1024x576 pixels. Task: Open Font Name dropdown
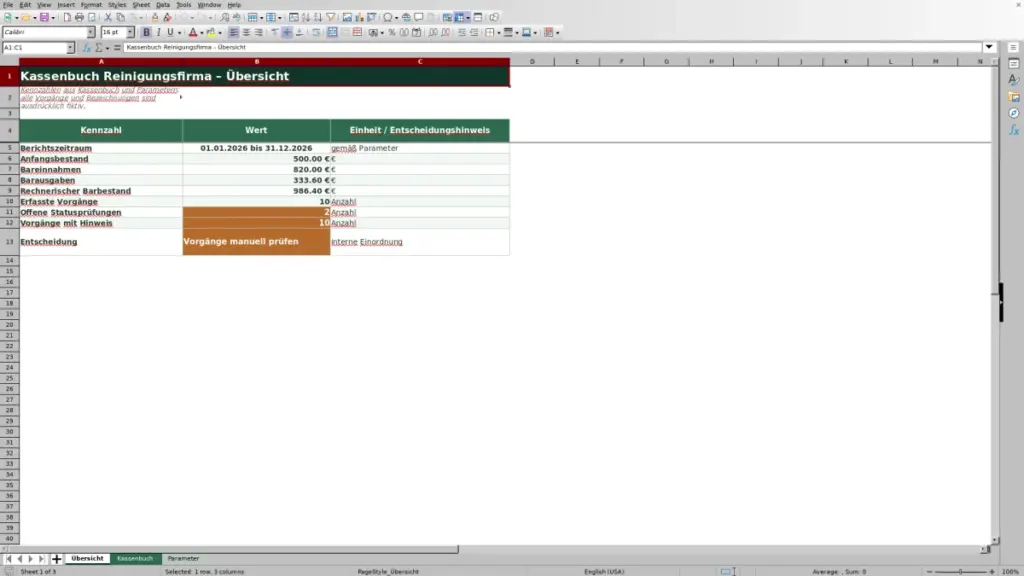click(91, 32)
